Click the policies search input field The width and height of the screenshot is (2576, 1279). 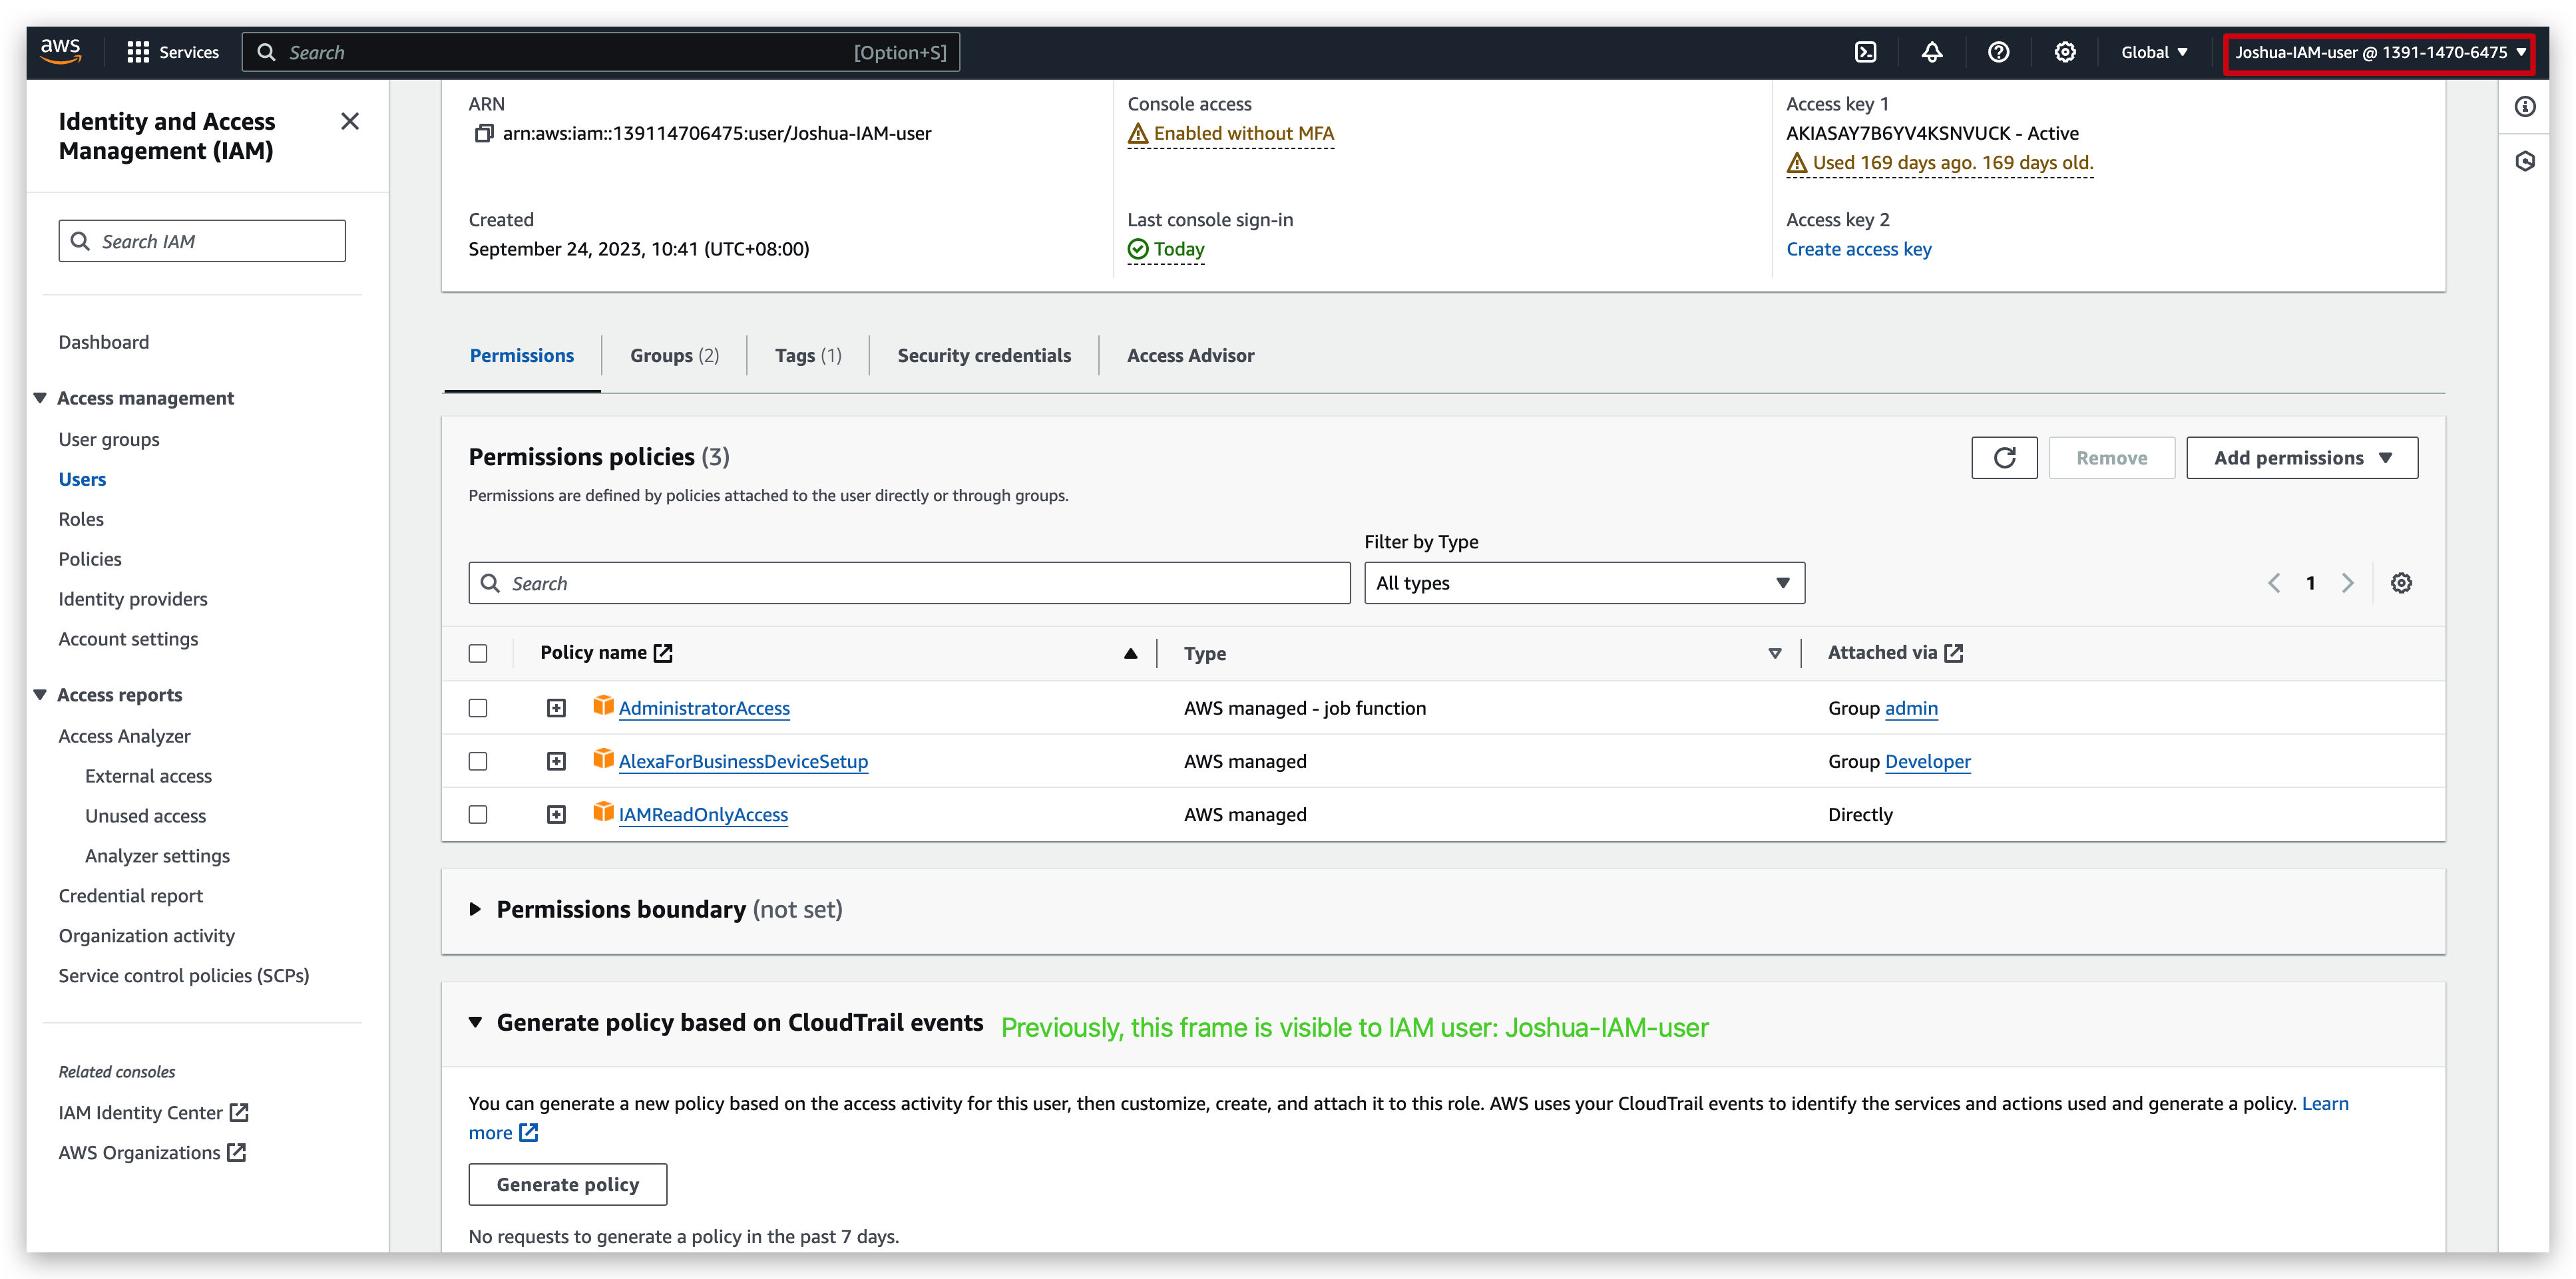coord(908,582)
